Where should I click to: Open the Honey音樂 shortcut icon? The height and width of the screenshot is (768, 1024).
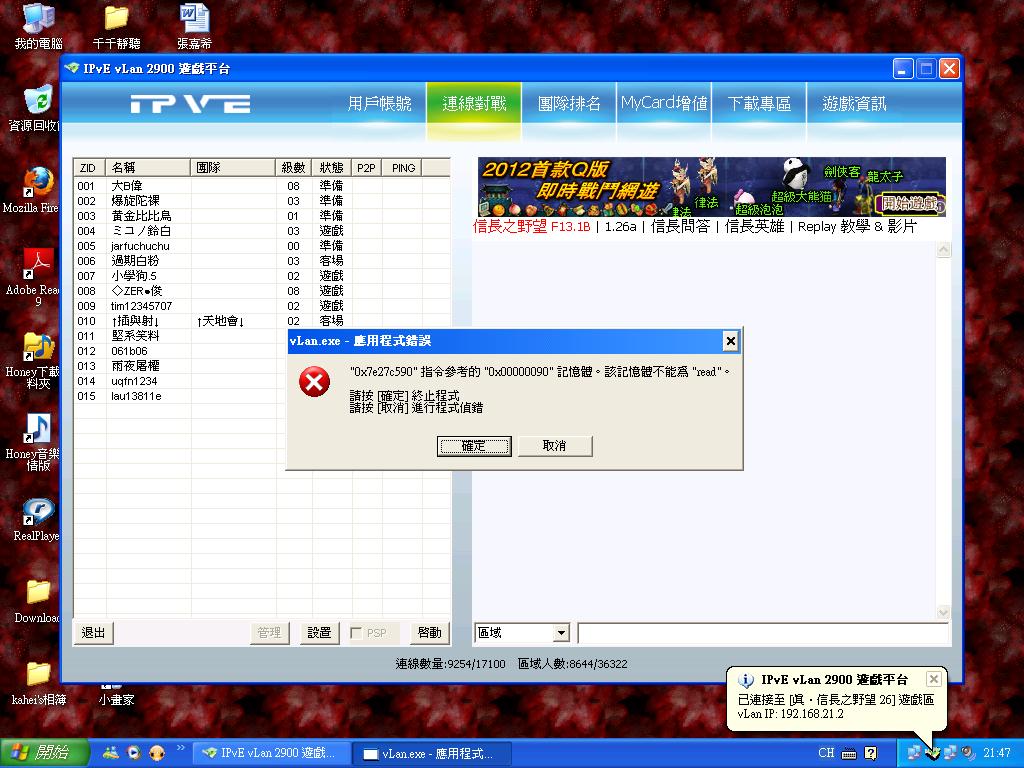pos(38,441)
